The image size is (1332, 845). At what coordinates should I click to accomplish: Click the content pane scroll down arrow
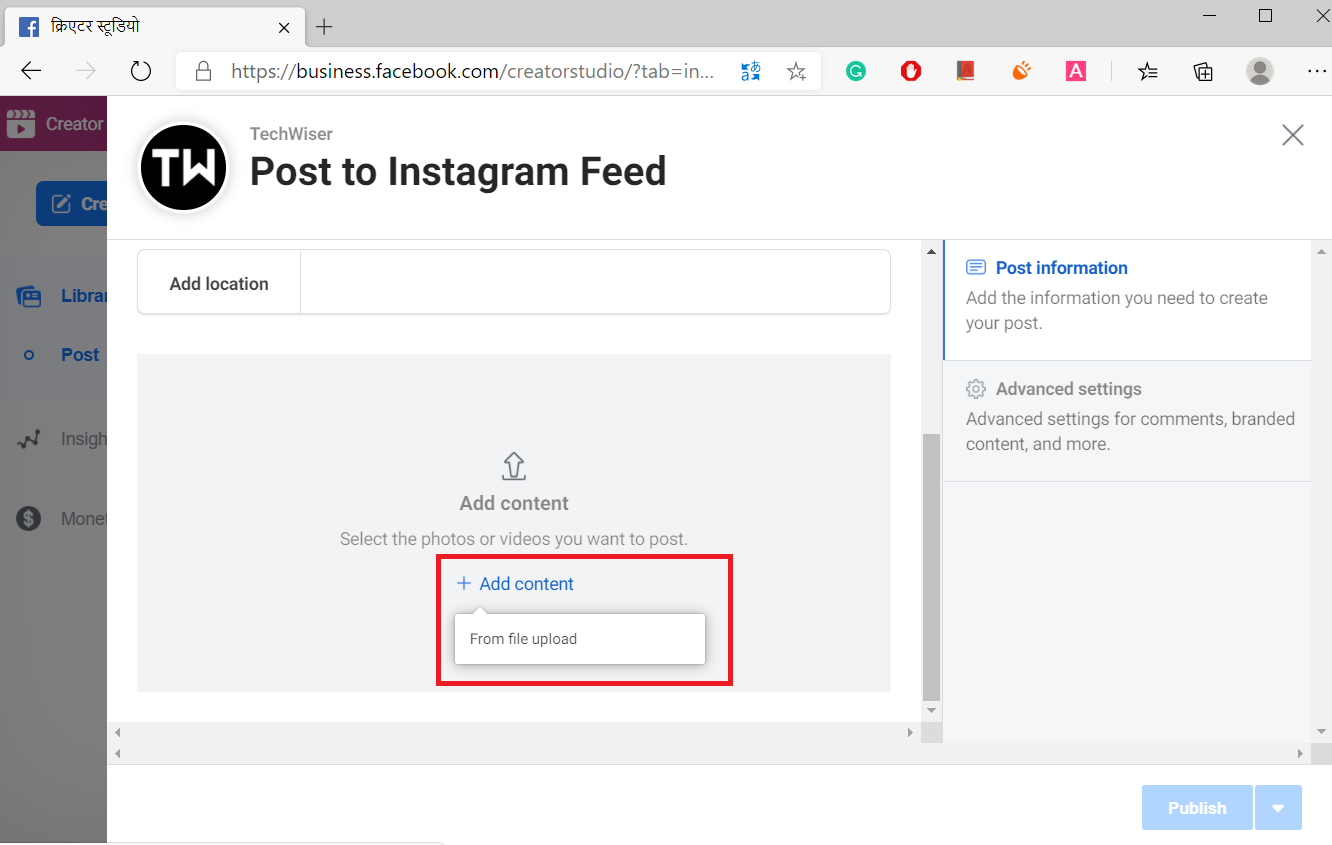tap(931, 710)
